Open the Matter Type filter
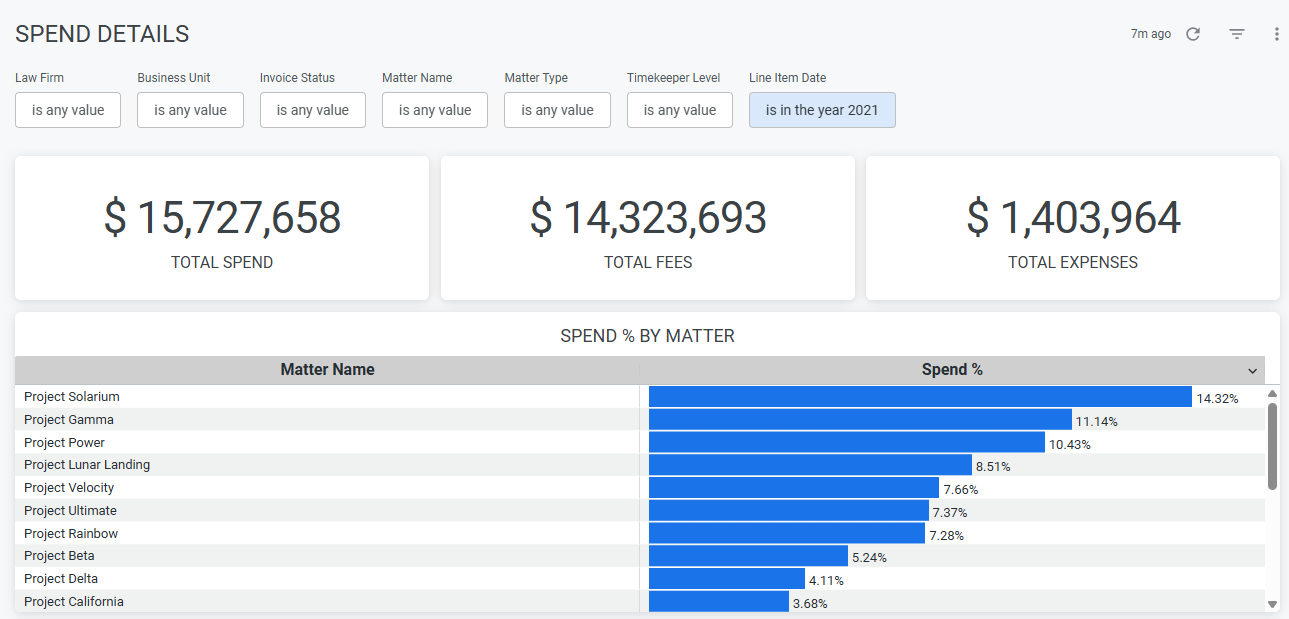Viewport: 1289px width, 619px height. coord(557,110)
